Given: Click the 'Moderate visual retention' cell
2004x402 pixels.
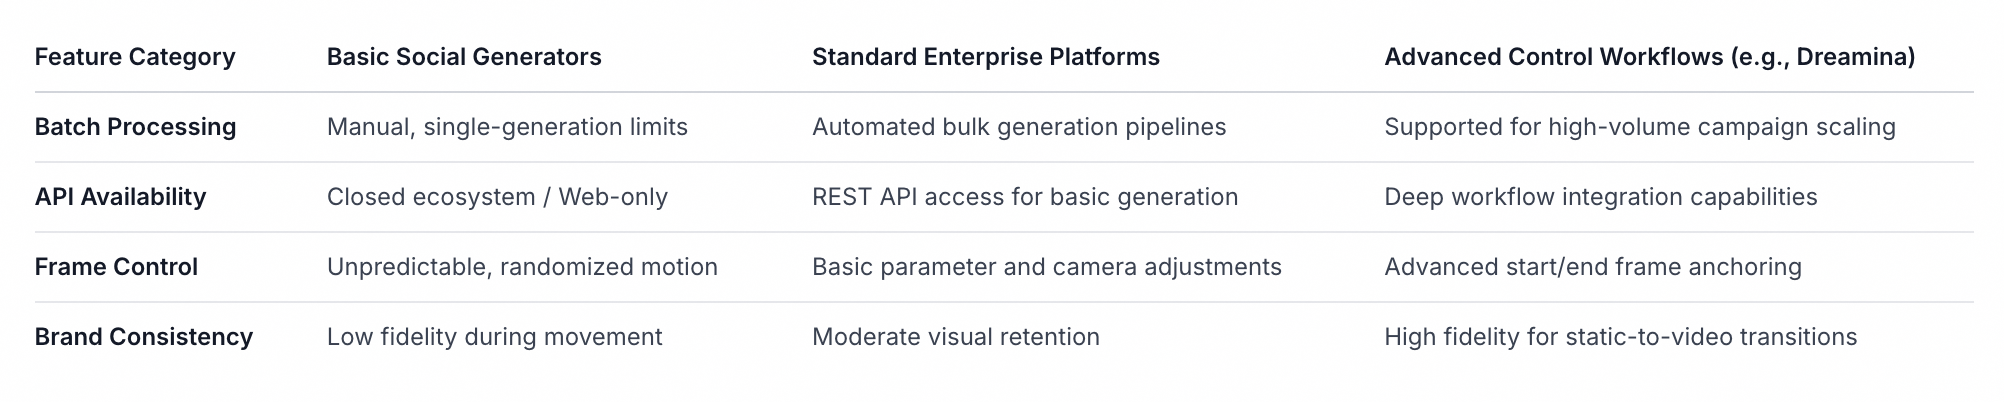Looking at the screenshot, I should 956,337.
